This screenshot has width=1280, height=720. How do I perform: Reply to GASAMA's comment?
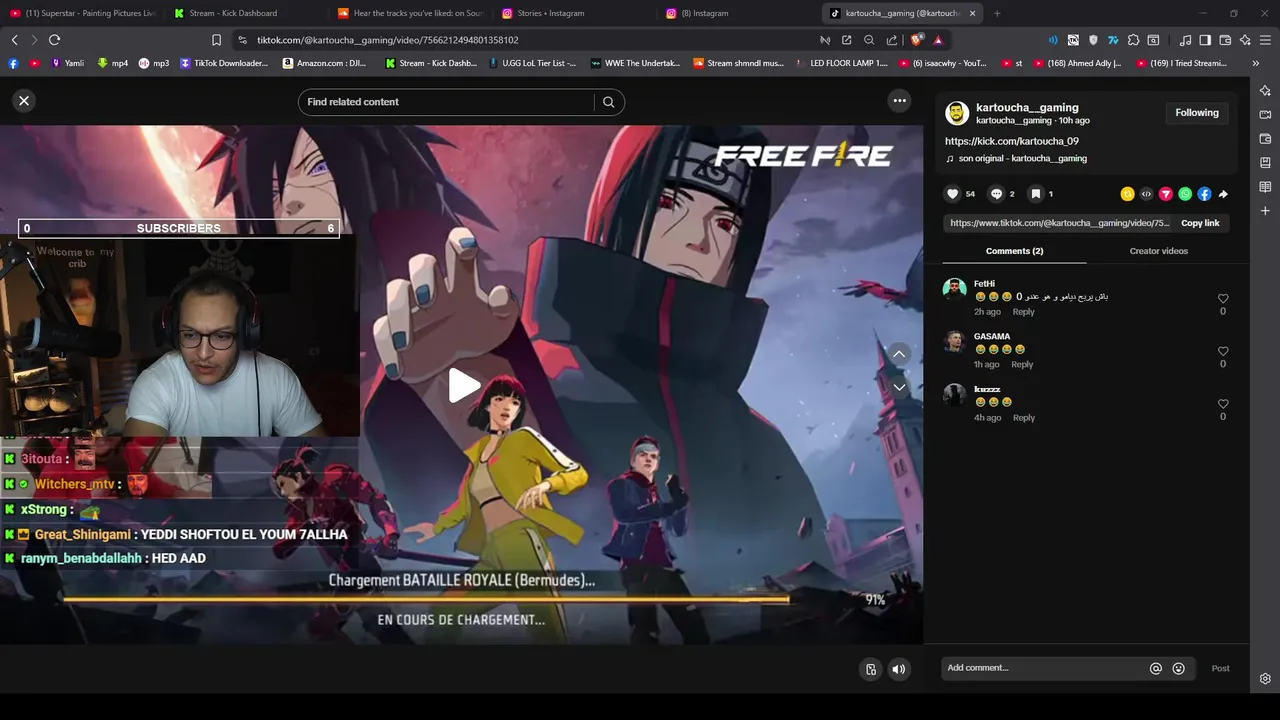coord(1022,365)
